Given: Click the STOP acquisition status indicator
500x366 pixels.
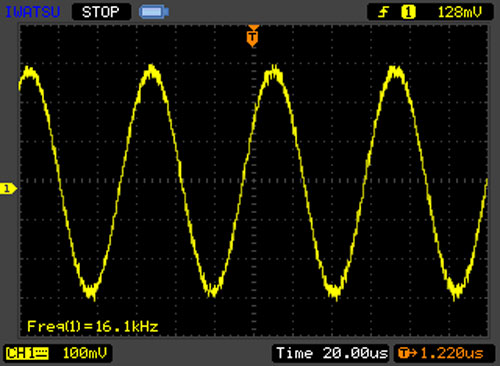Looking at the screenshot, I should 101,12.
